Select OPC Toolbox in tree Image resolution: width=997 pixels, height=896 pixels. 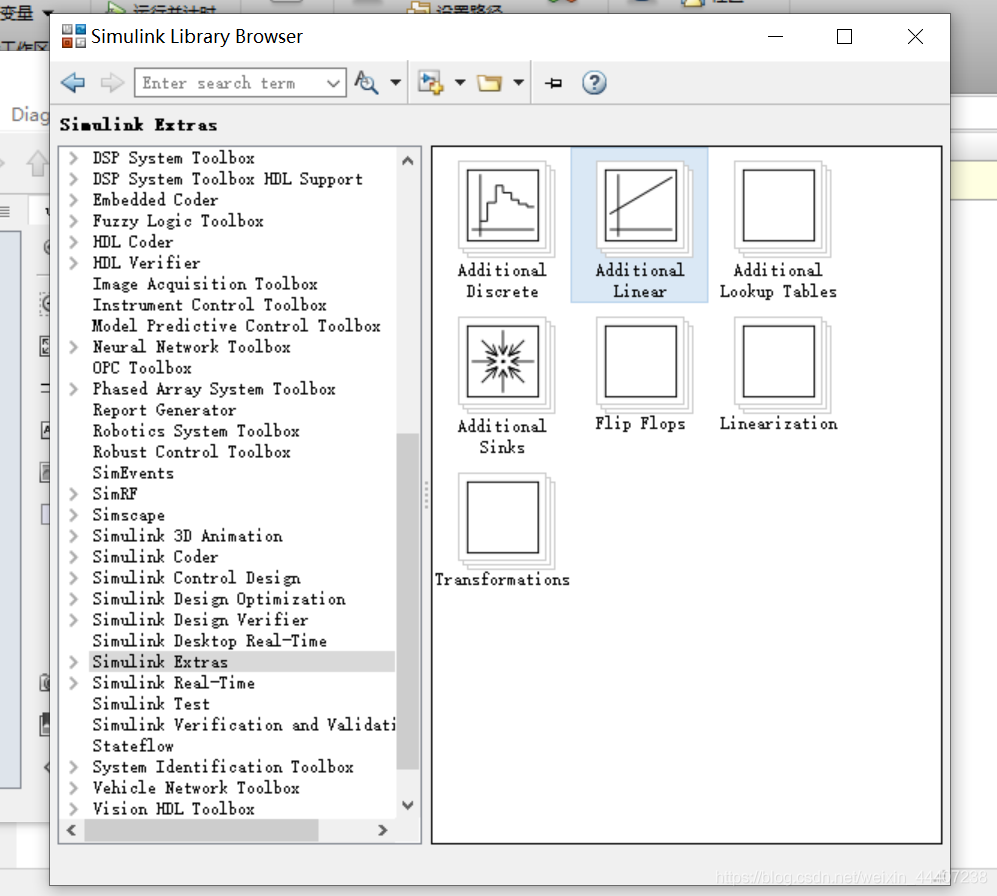click(142, 368)
